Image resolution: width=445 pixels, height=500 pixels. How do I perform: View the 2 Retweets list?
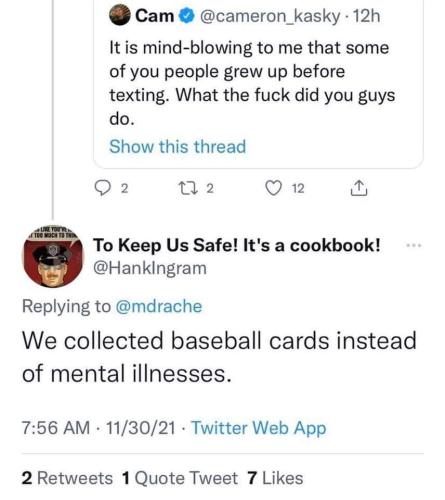[x=67, y=478]
